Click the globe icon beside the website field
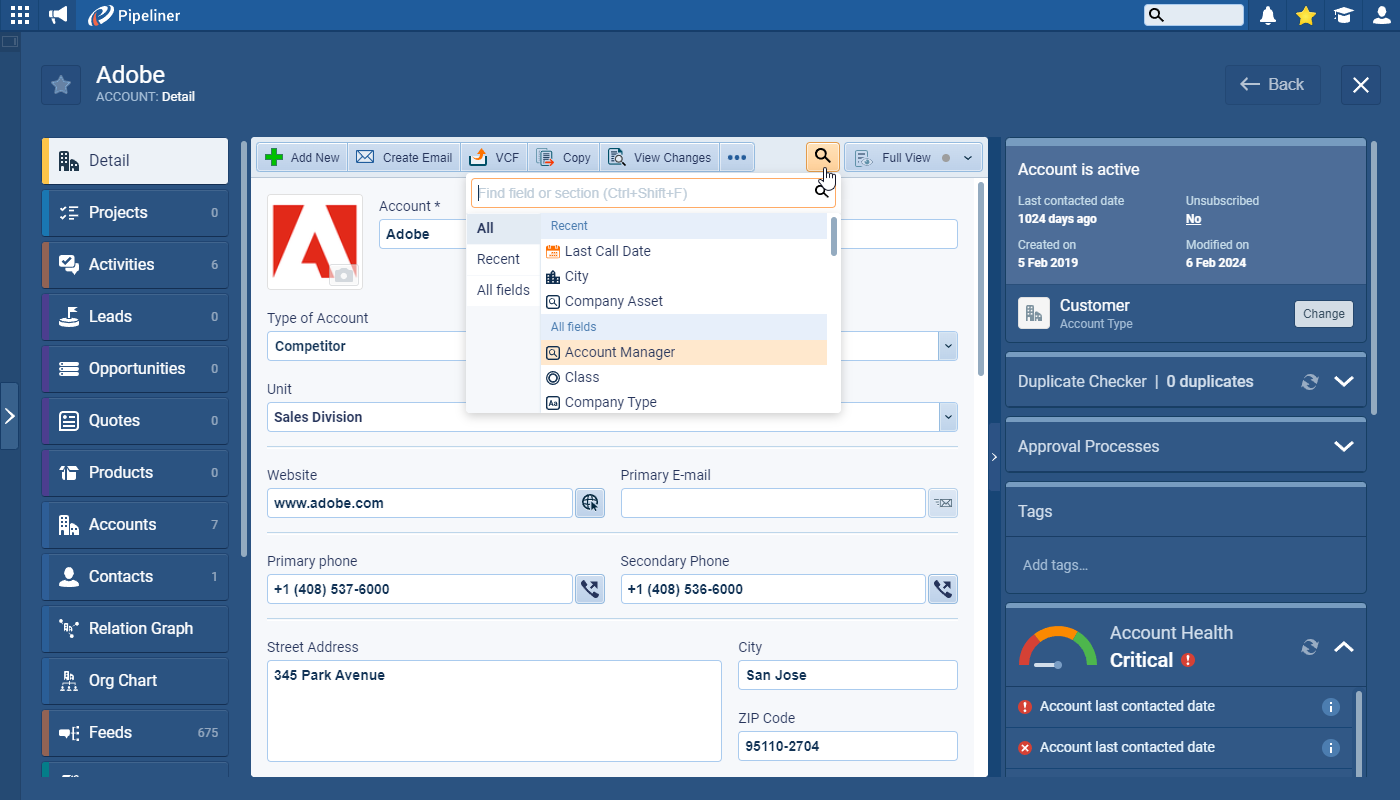The height and width of the screenshot is (800, 1400). tap(590, 503)
